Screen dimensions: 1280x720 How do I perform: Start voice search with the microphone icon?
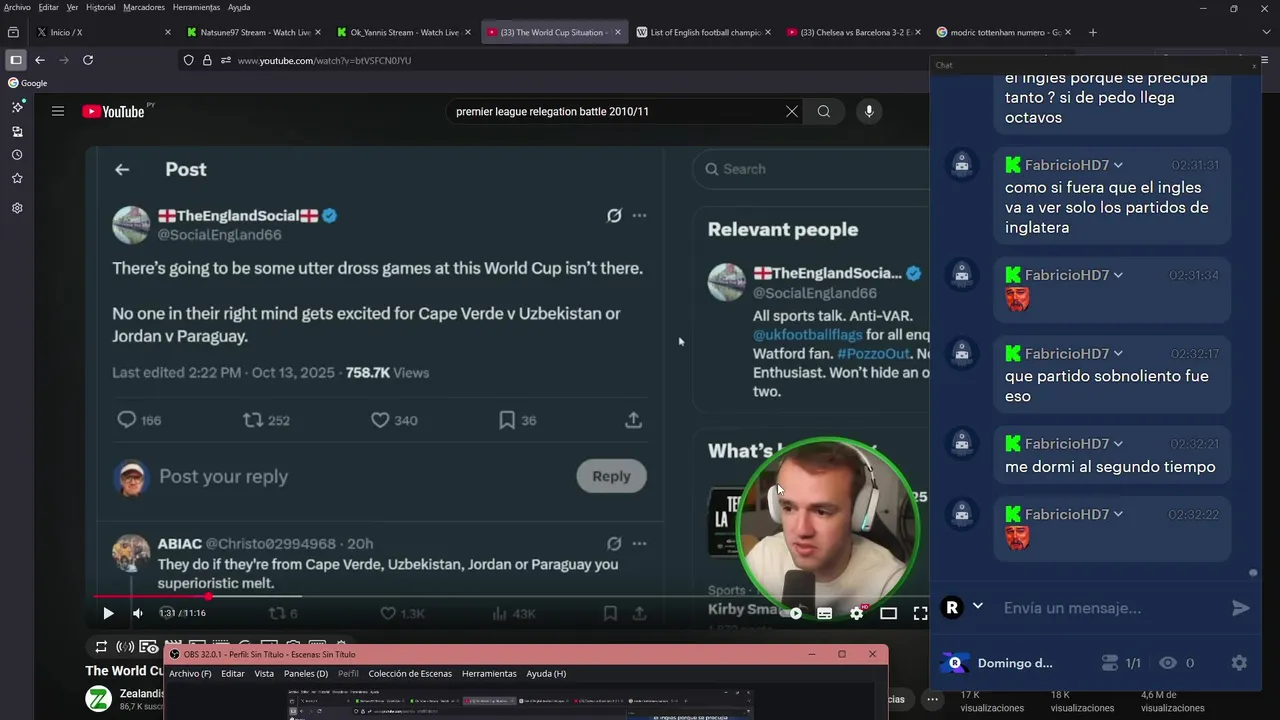click(869, 111)
